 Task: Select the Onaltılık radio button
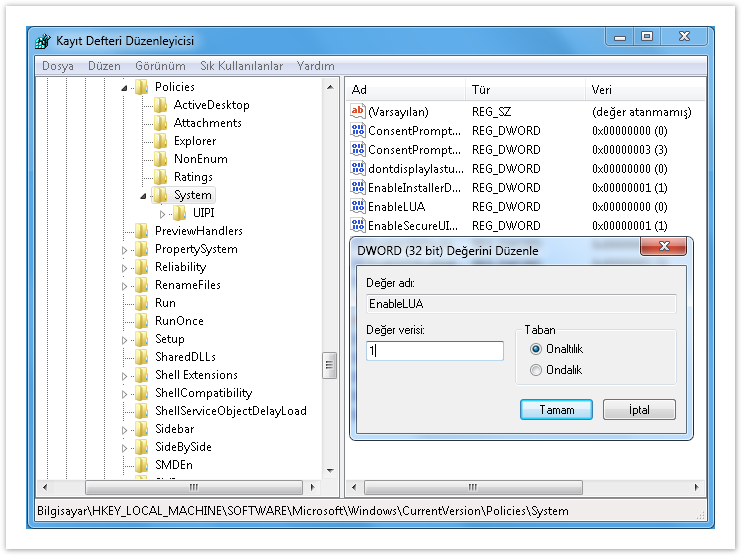(536, 349)
